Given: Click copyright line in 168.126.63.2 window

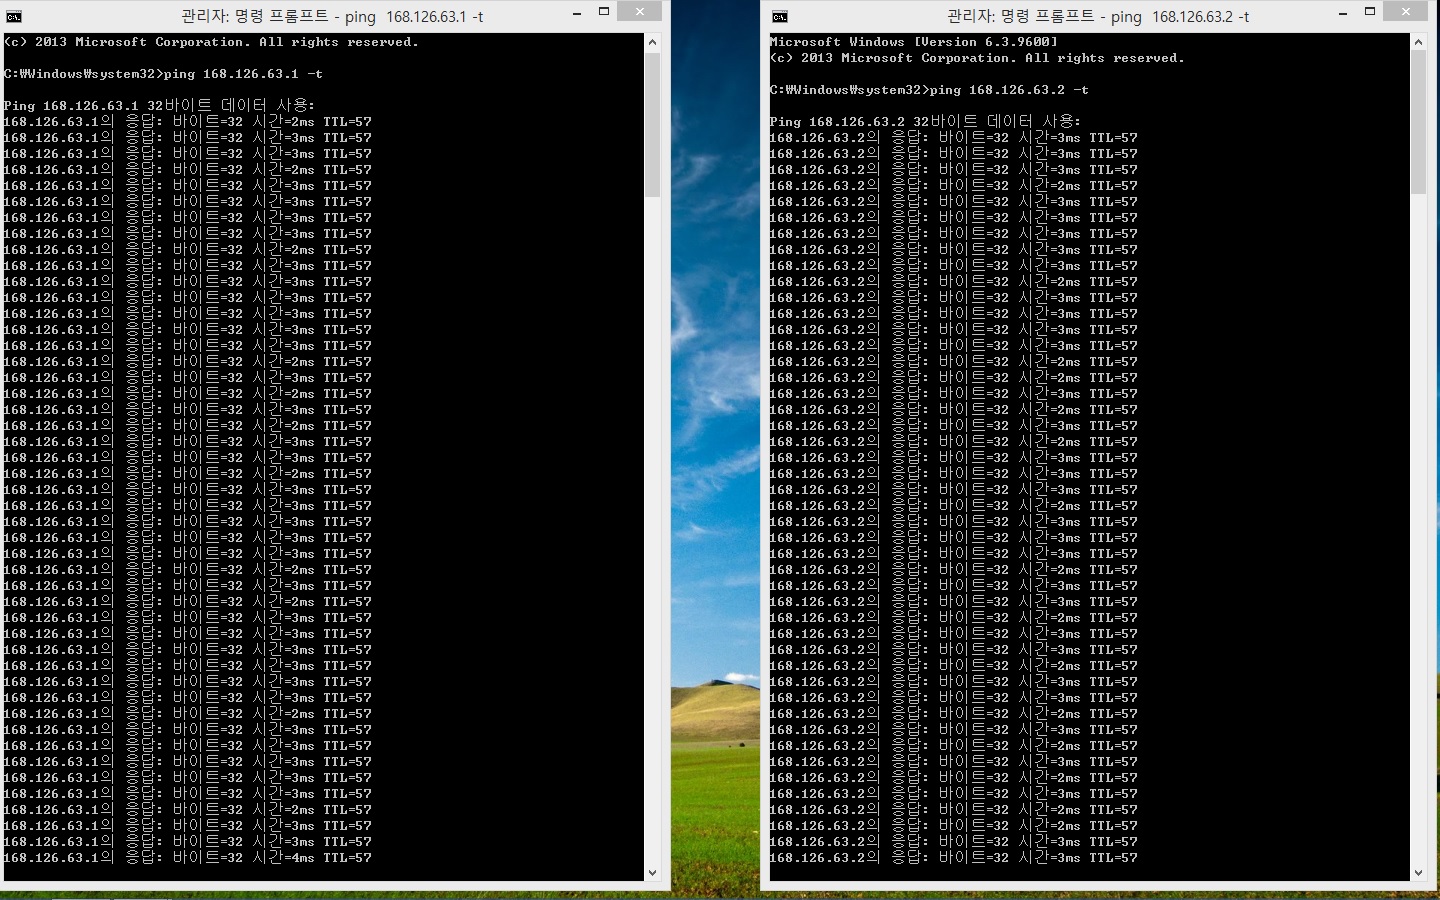Looking at the screenshot, I should [977, 58].
